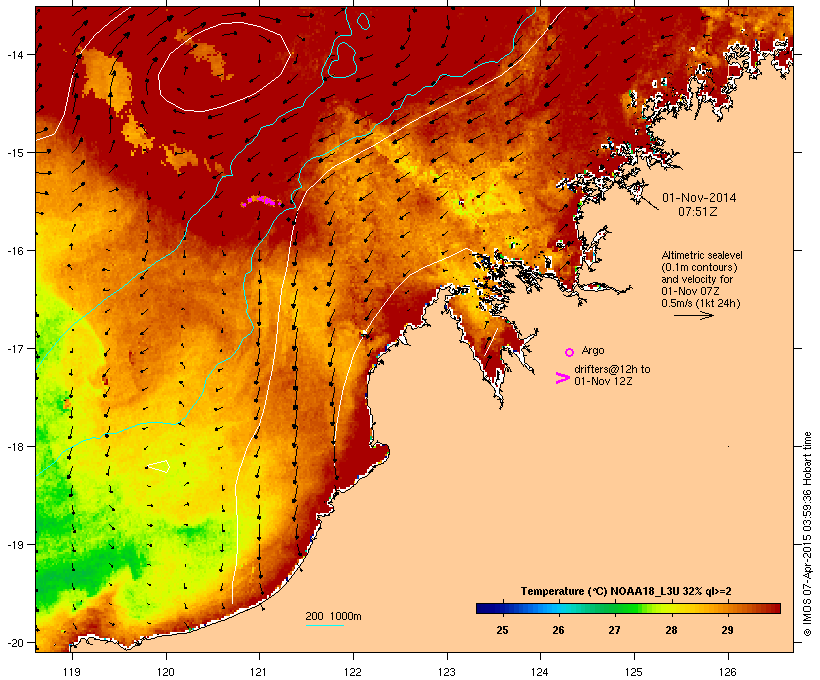Image resolution: width=820 pixels, height=680 pixels.
Task: Click the magenta drifters arrowhead legend symbol
Action: 562,378
